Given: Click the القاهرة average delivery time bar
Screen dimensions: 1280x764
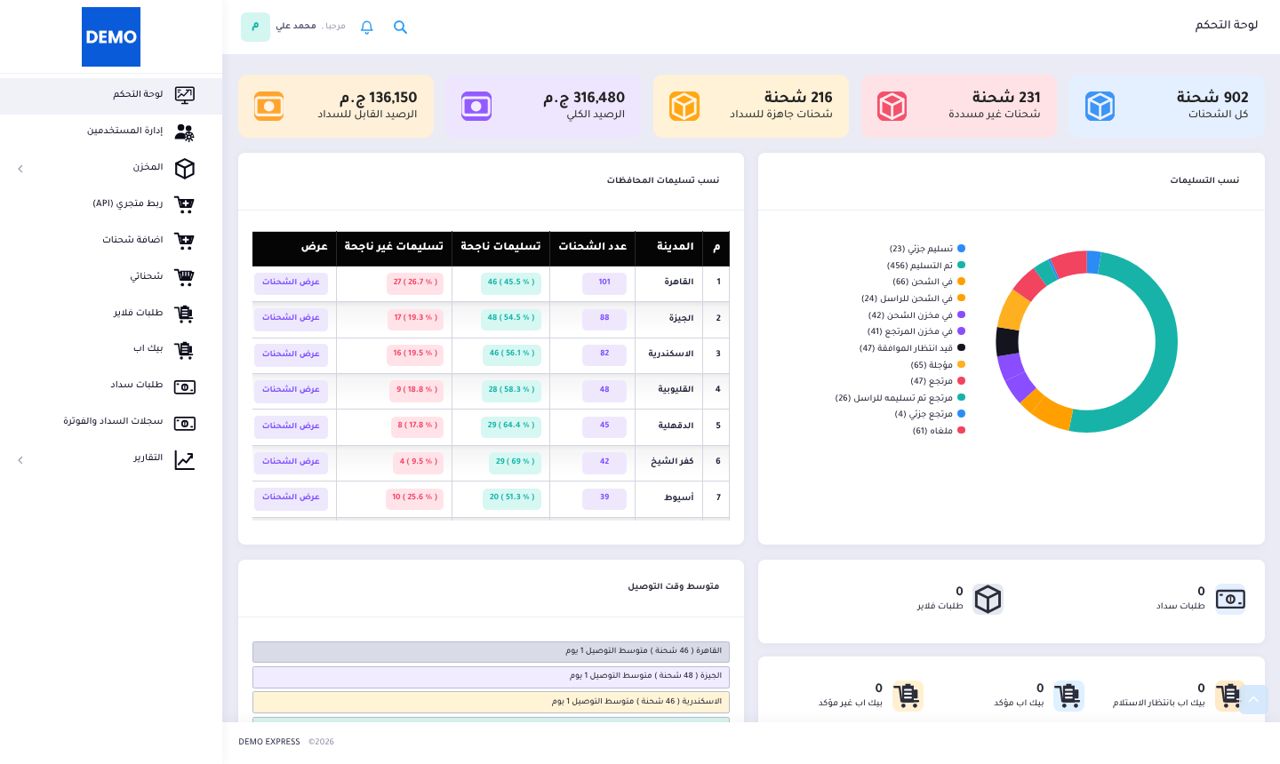Looking at the screenshot, I should point(491,651).
